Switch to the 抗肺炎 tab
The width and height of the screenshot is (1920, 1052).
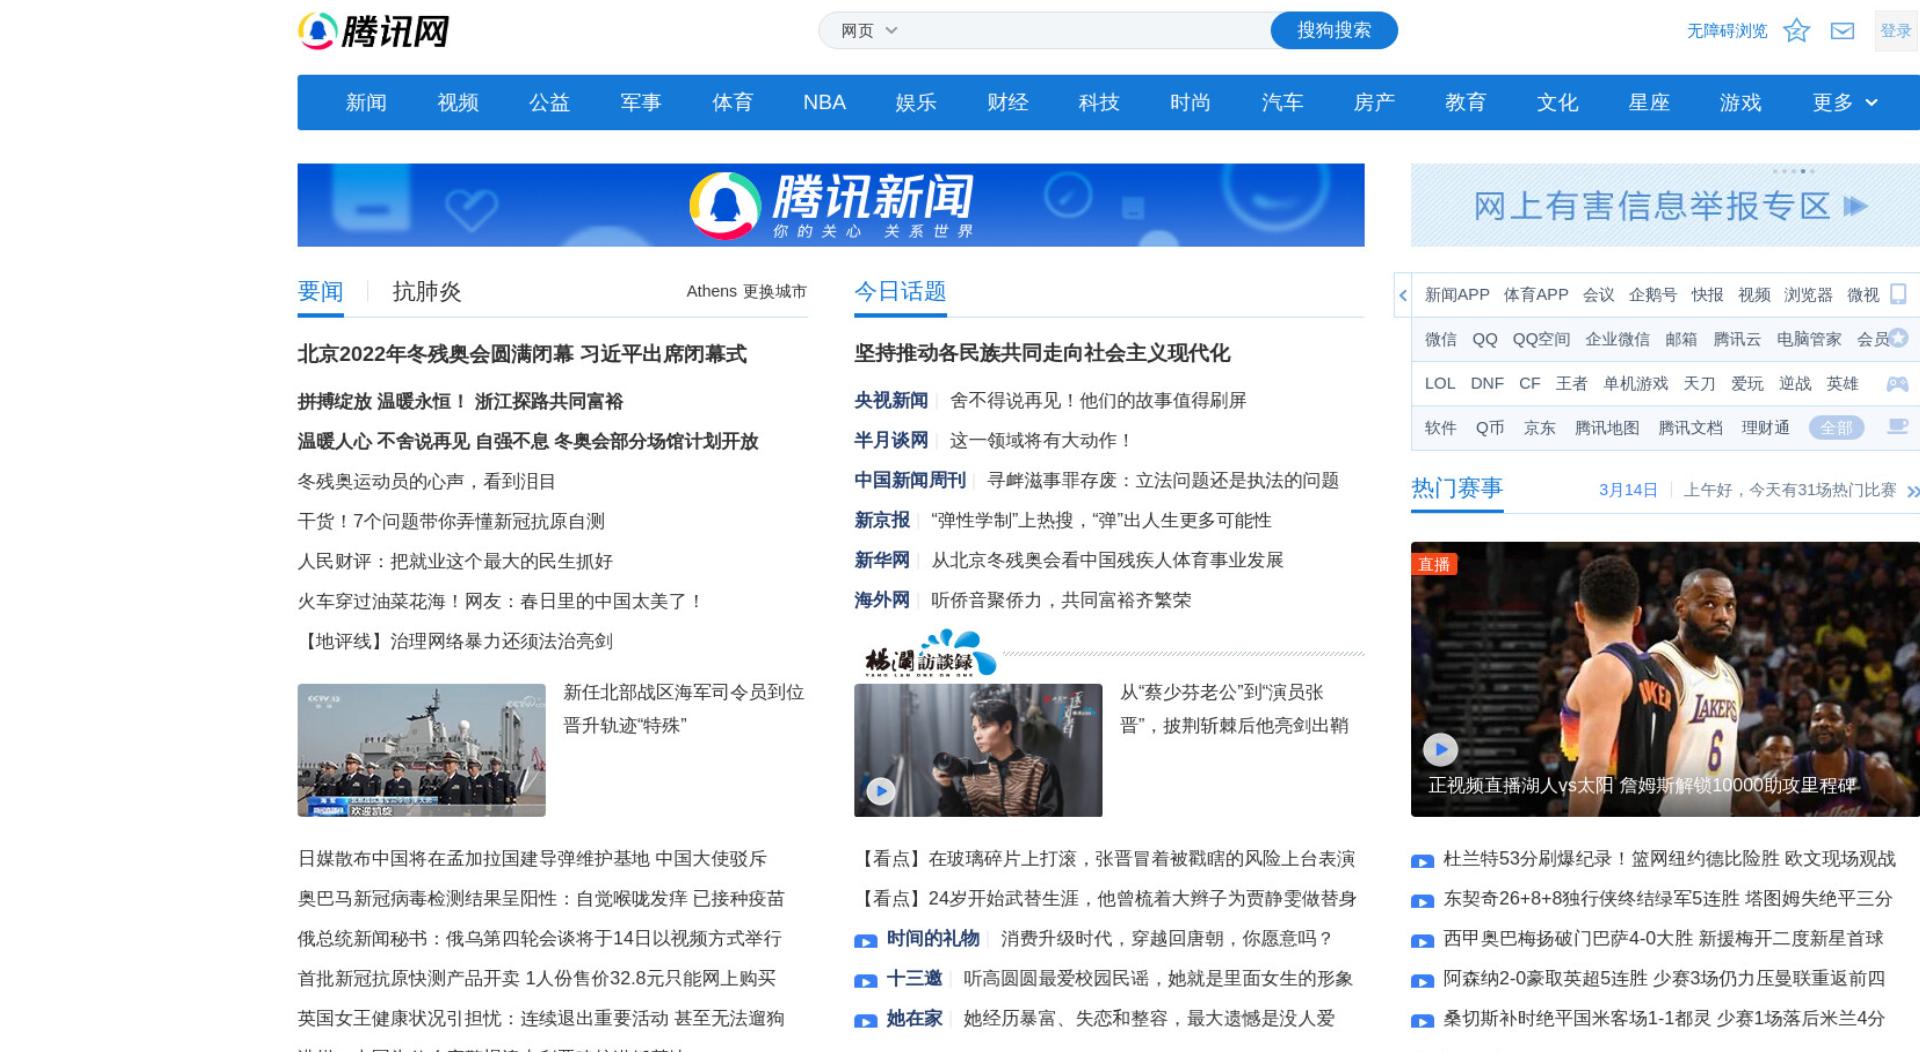point(427,291)
